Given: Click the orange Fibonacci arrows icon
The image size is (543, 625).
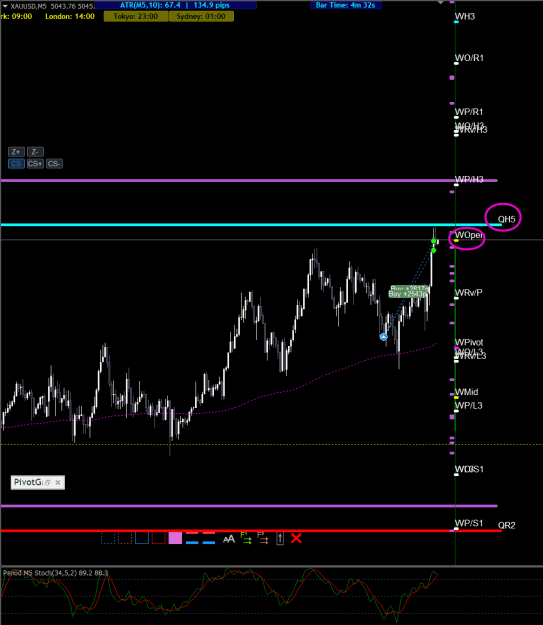Looking at the screenshot, I should point(263,538).
